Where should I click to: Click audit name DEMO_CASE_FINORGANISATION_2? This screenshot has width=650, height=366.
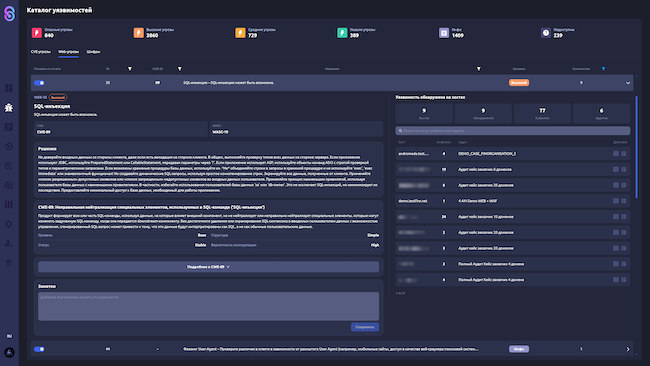pos(487,154)
